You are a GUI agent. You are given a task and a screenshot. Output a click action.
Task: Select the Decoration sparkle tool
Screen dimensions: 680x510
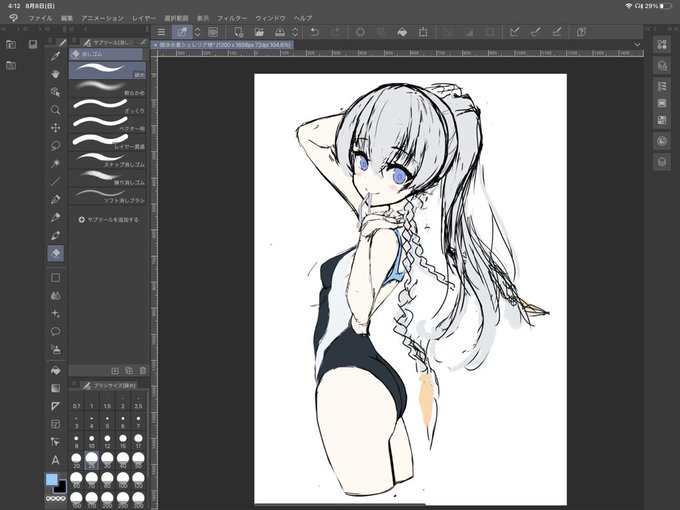tap(56, 314)
